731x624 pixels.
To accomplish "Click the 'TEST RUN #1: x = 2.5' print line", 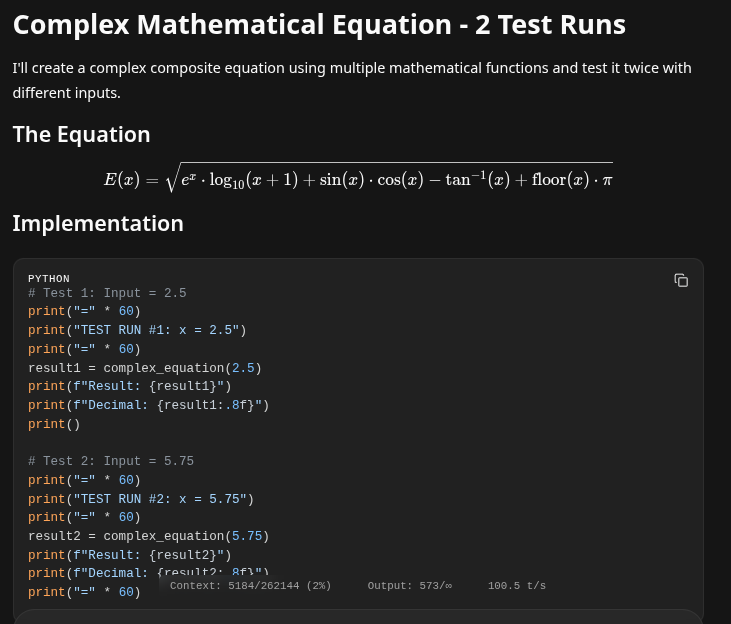I will pyautogui.click(x=137, y=331).
